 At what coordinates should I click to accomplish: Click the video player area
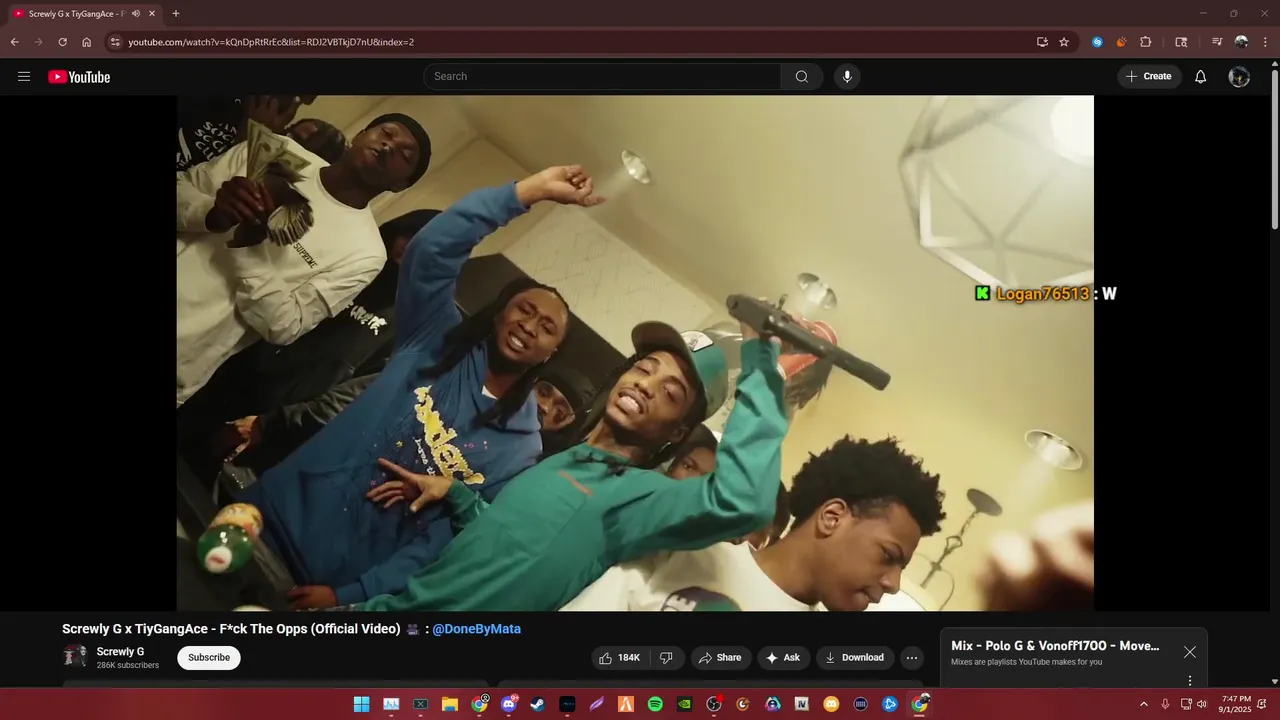635,353
